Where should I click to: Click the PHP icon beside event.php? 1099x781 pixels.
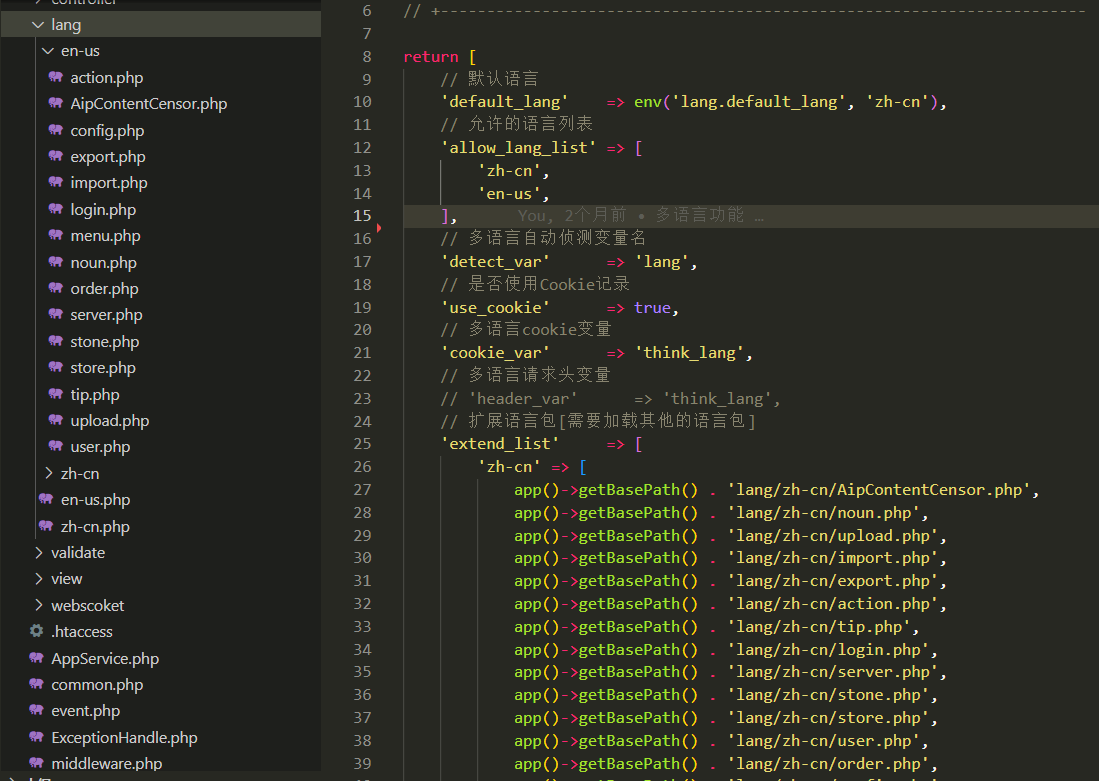36,710
